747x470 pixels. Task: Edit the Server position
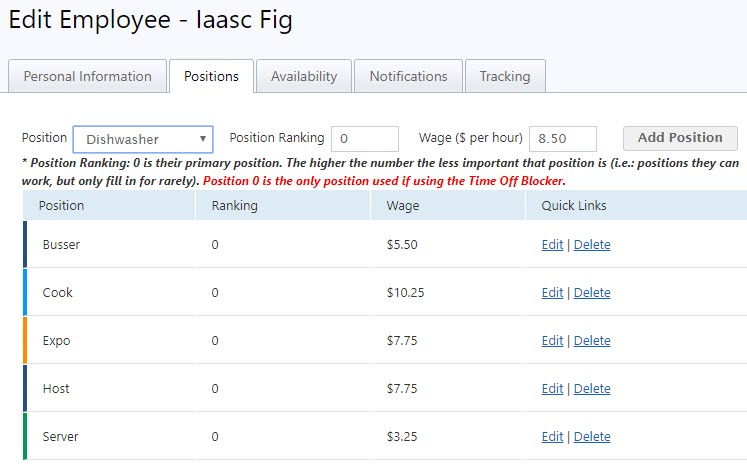(x=552, y=437)
